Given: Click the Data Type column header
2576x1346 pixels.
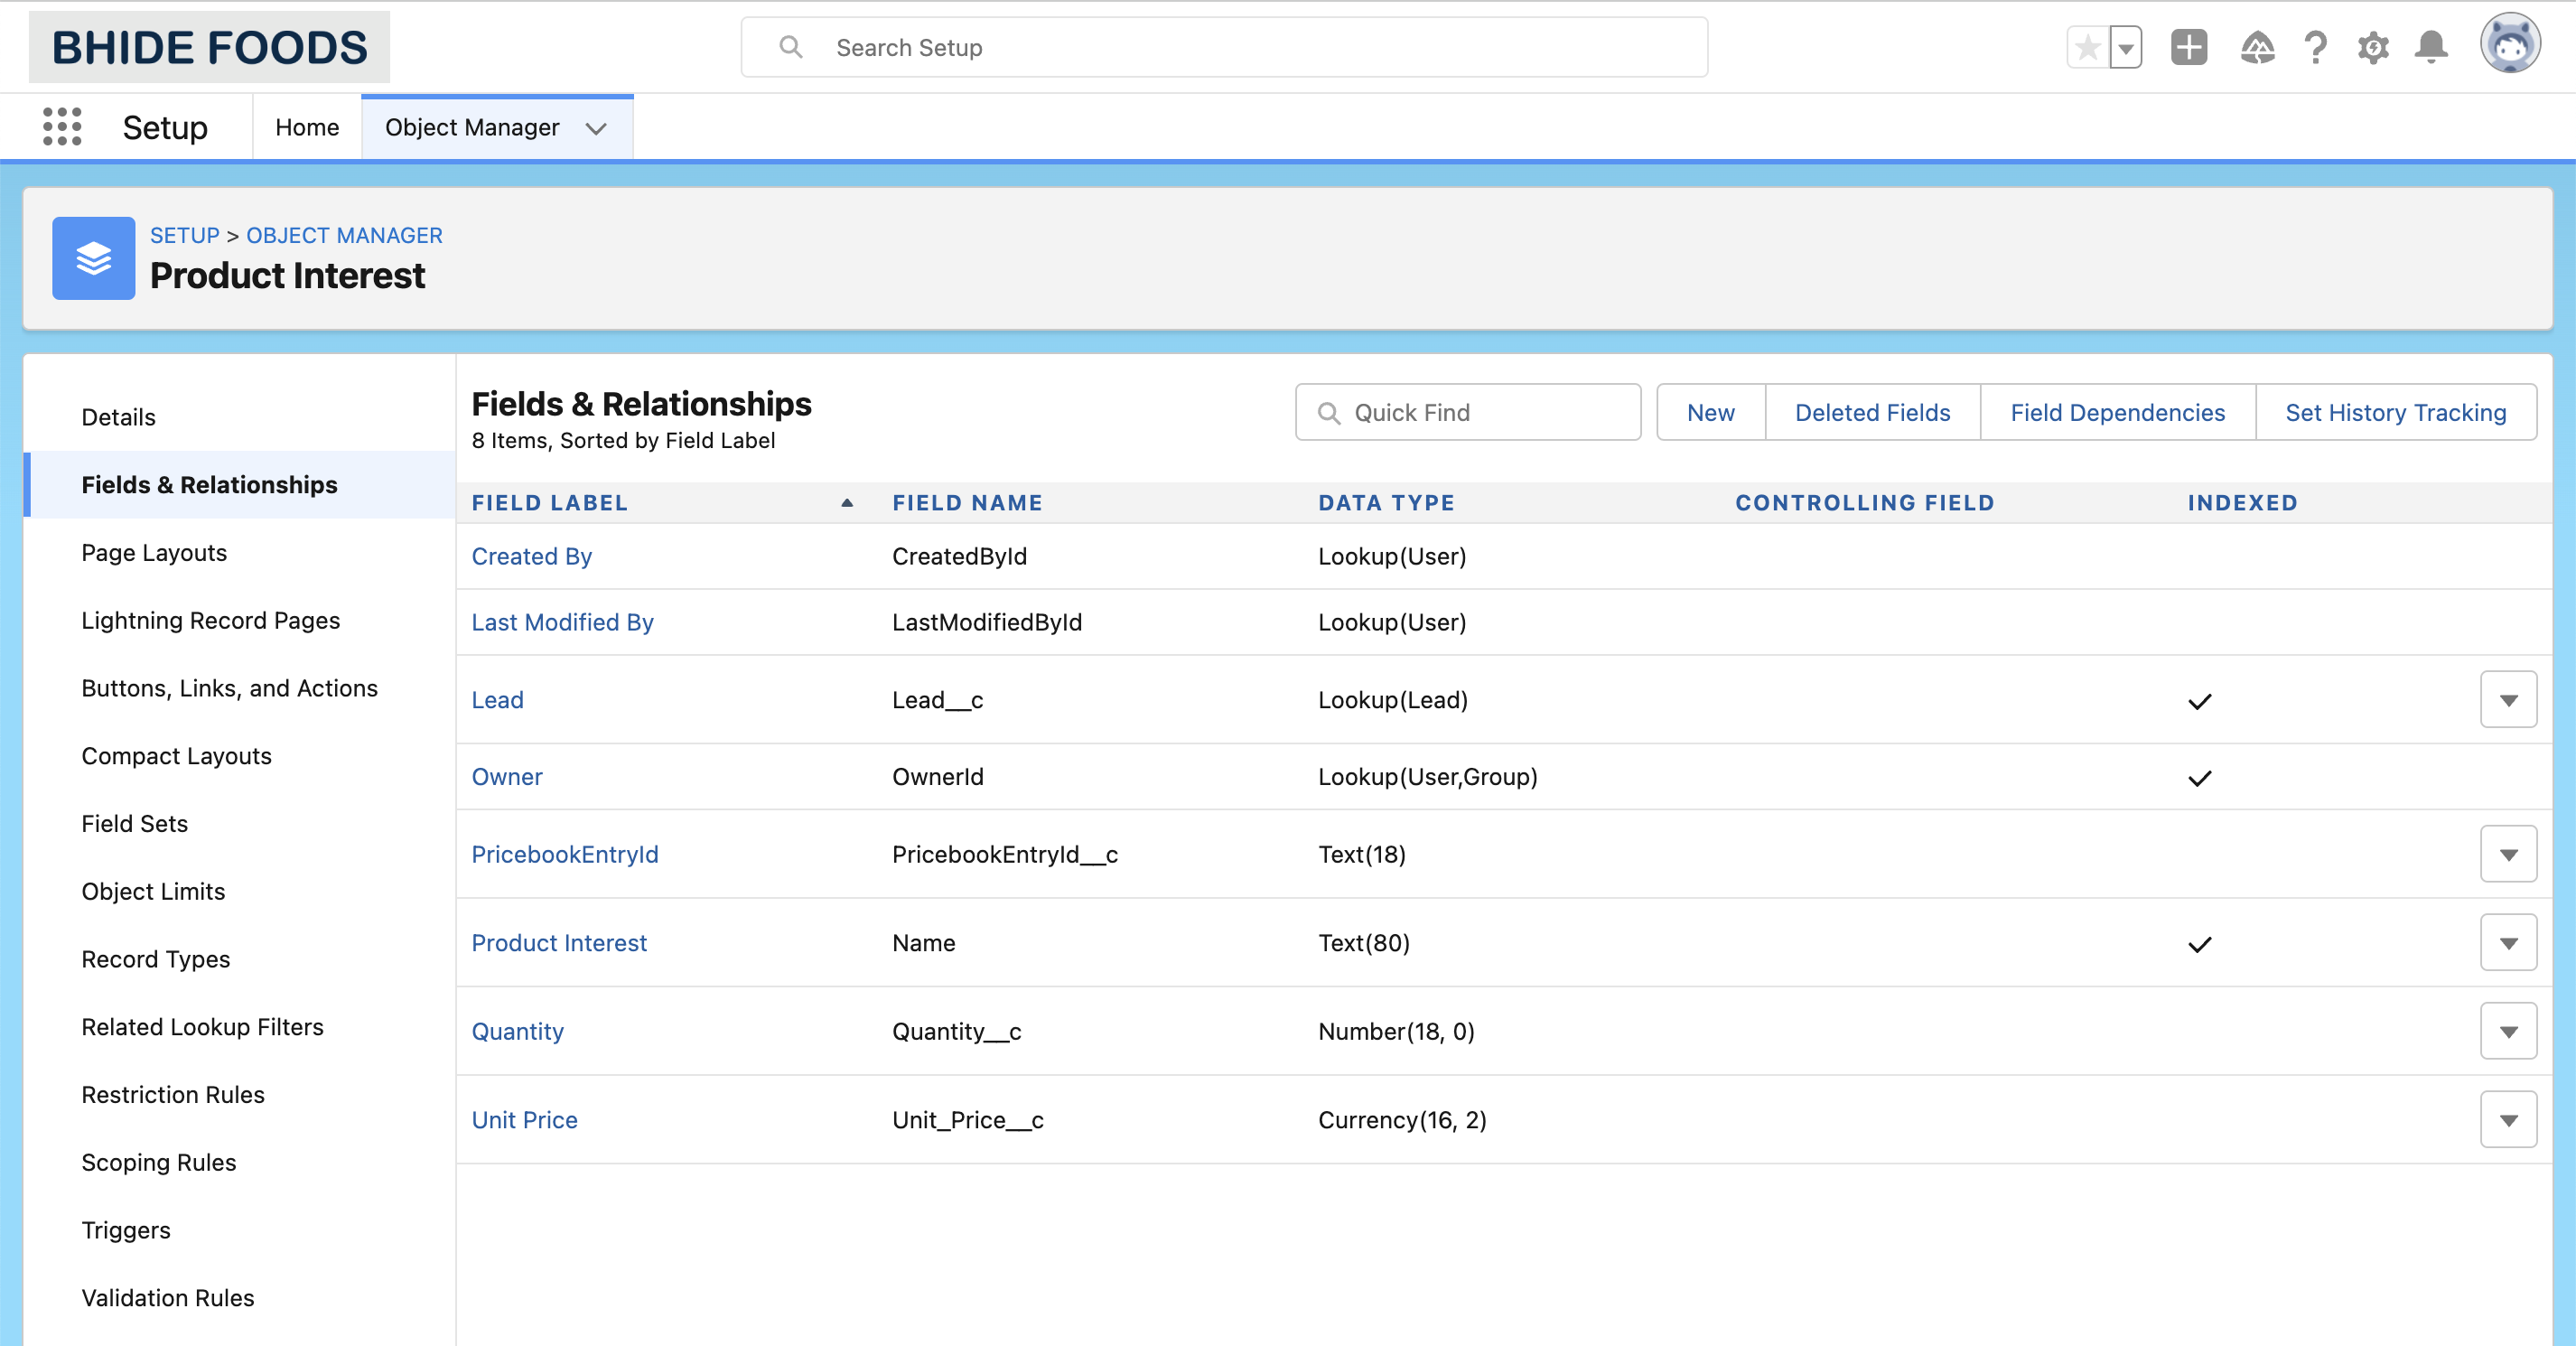Looking at the screenshot, I should tap(1386, 503).
